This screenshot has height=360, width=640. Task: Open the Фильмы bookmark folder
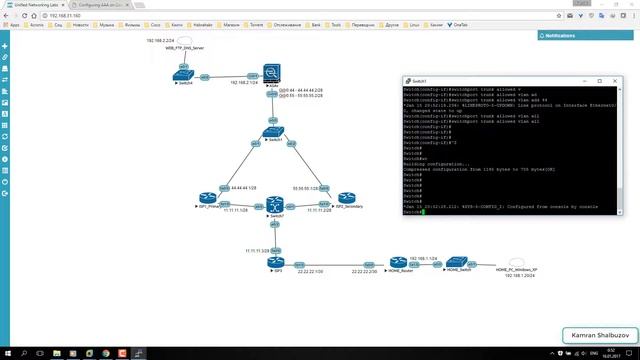pos(129,25)
